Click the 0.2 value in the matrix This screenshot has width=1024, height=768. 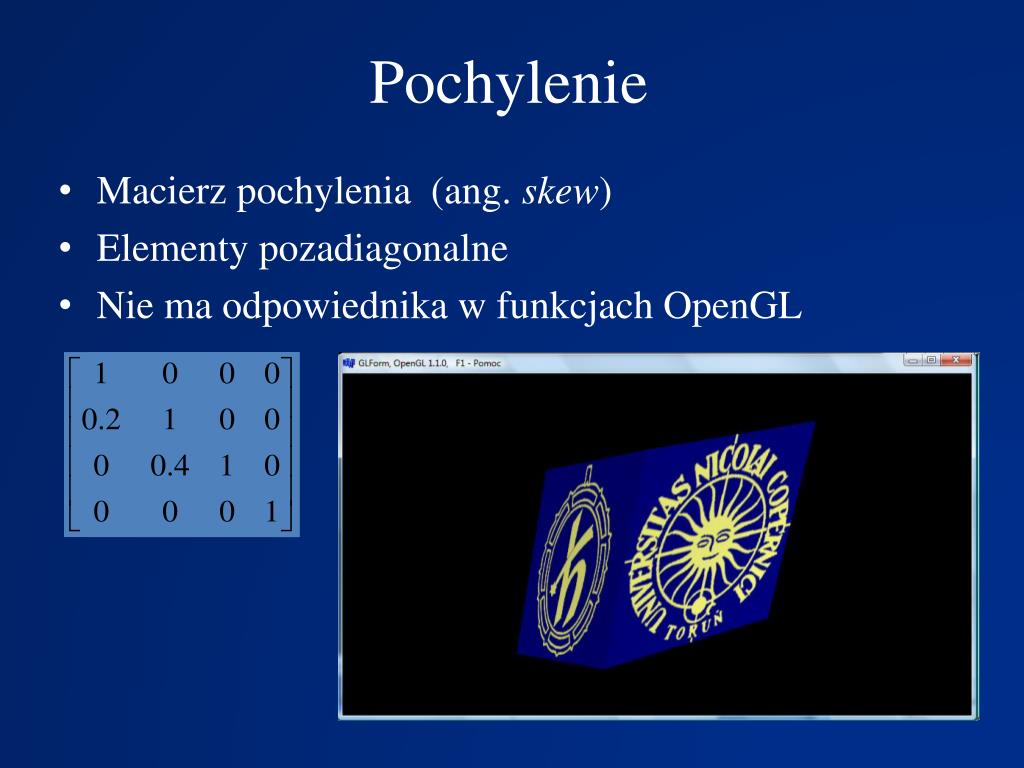pos(101,419)
